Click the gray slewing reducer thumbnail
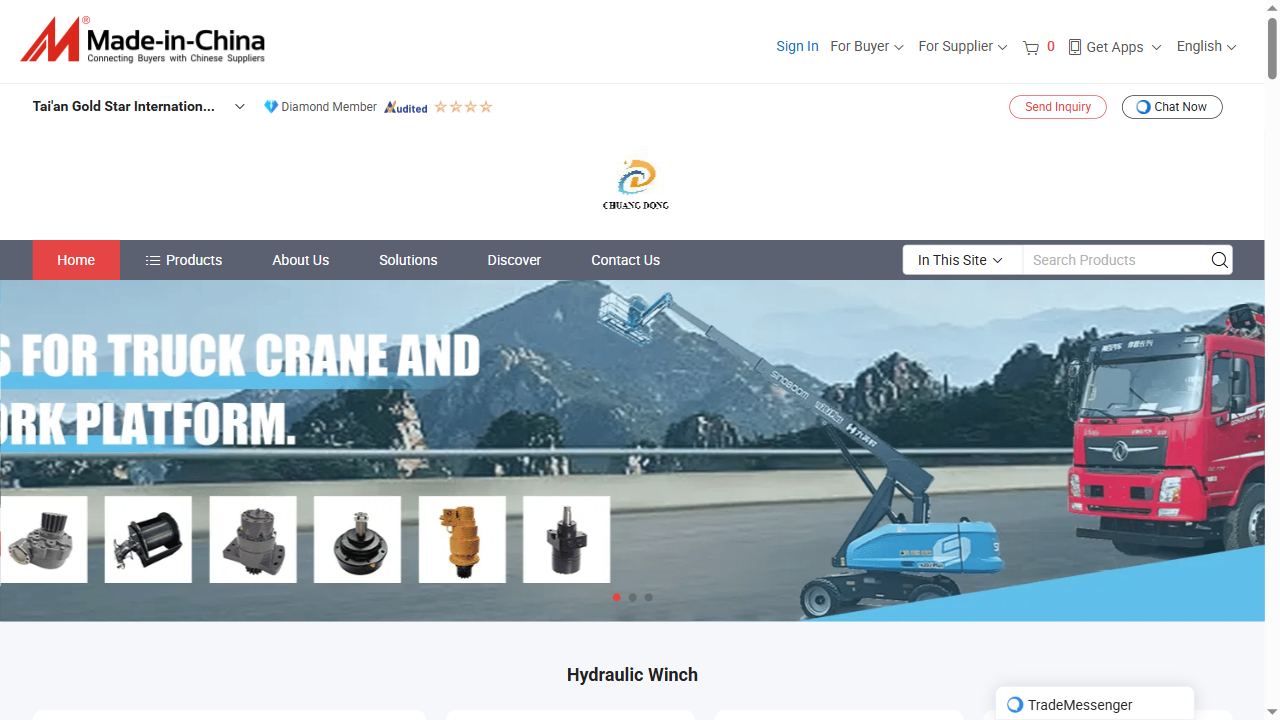This screenshot has height=720, width=1280. tap(253, 540)
